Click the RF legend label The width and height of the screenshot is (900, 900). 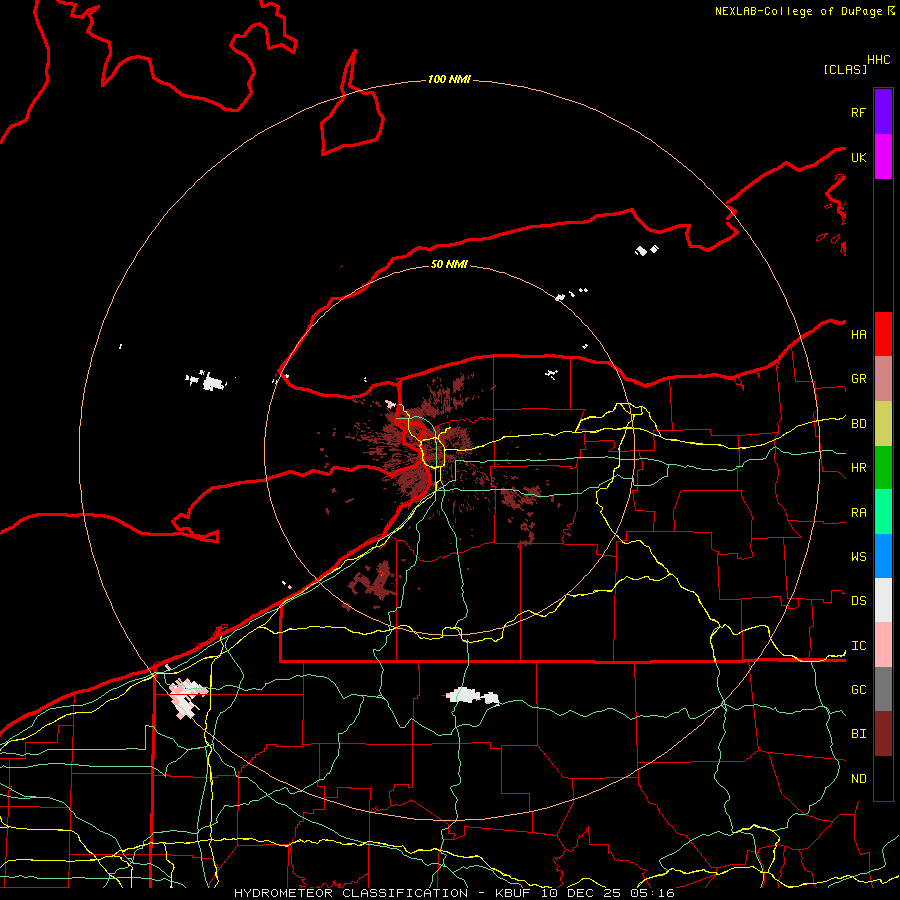tap(858, 112)
